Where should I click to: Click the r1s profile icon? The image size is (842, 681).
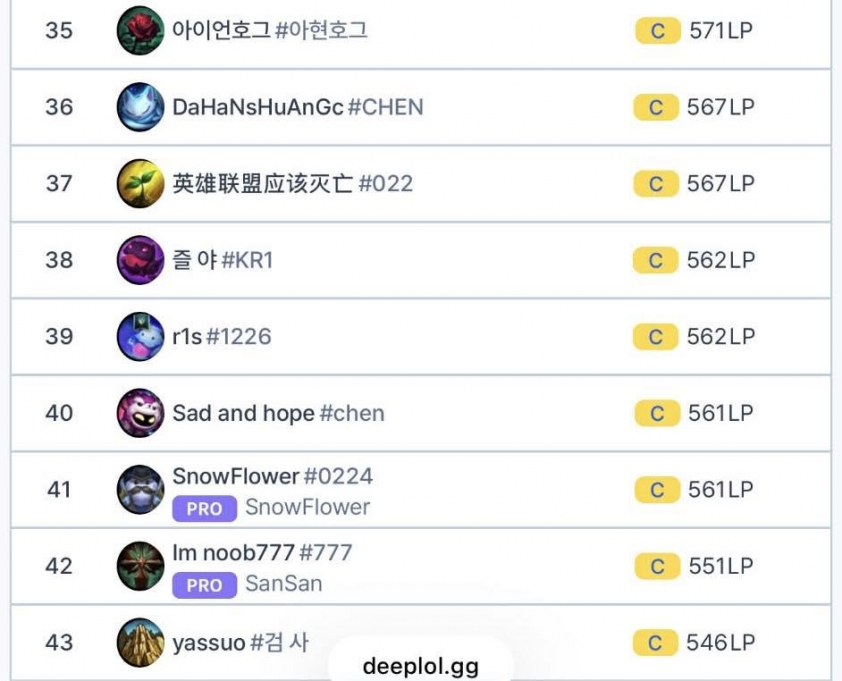140,337
